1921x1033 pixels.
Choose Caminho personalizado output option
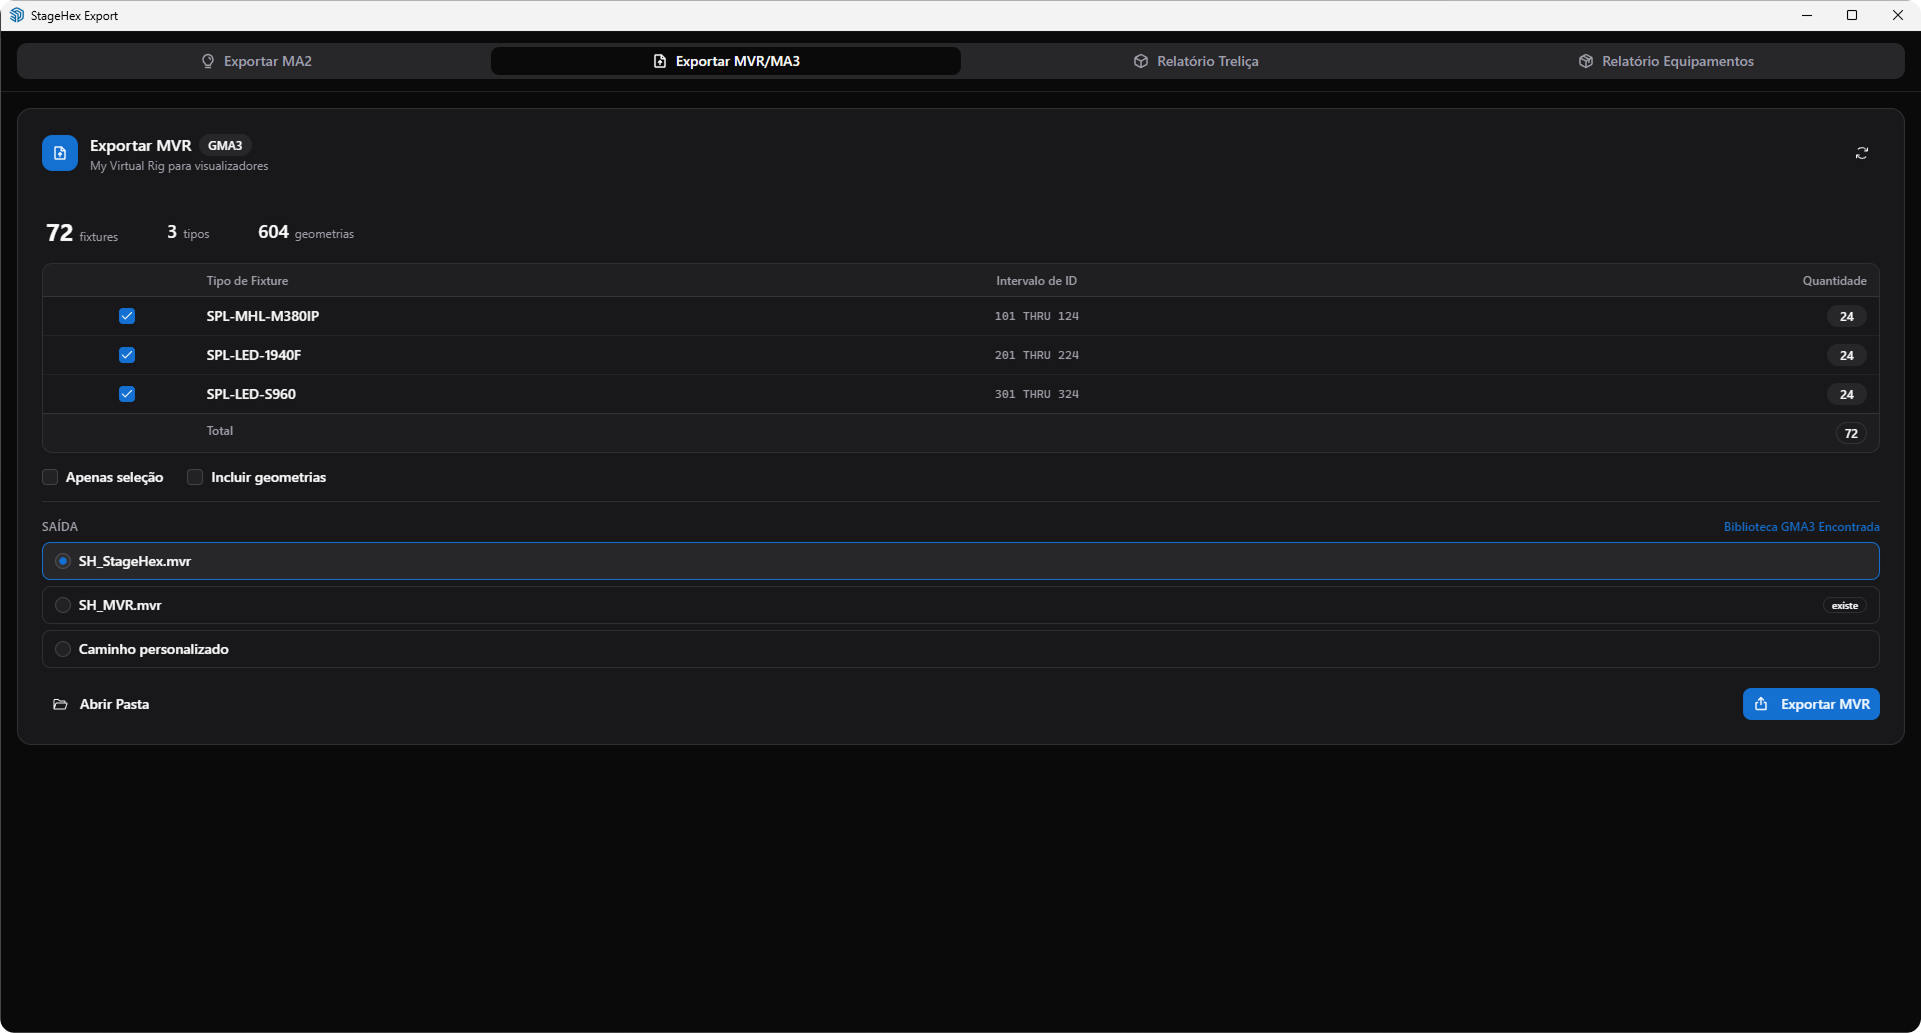tap(63, 650)
